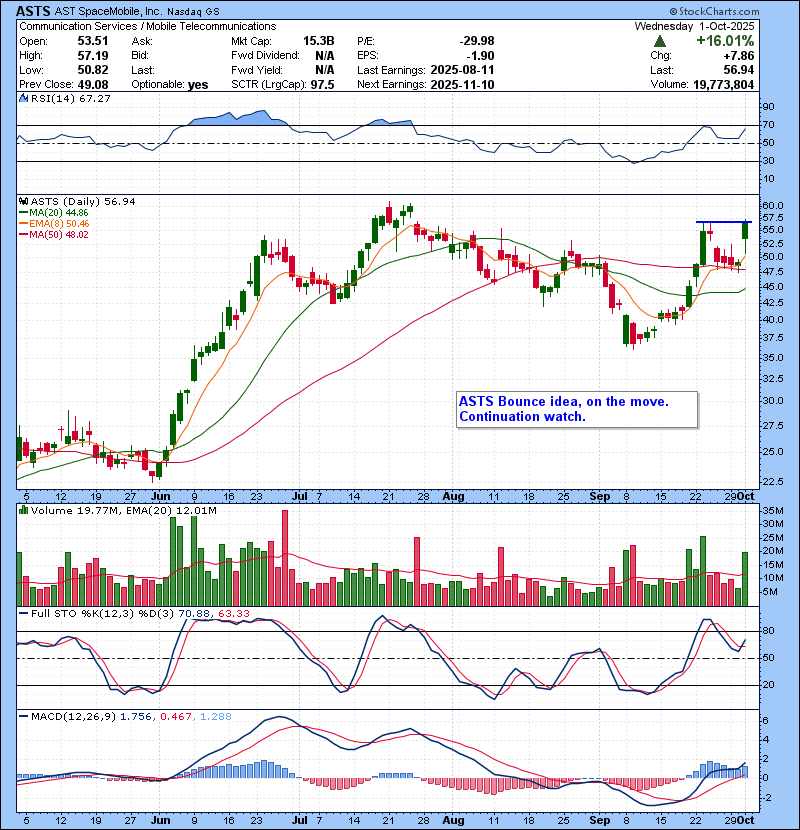Screen dimensions: 800x830
Task: Click the RSI(14) indicator icon
Action: click(23, 98)
